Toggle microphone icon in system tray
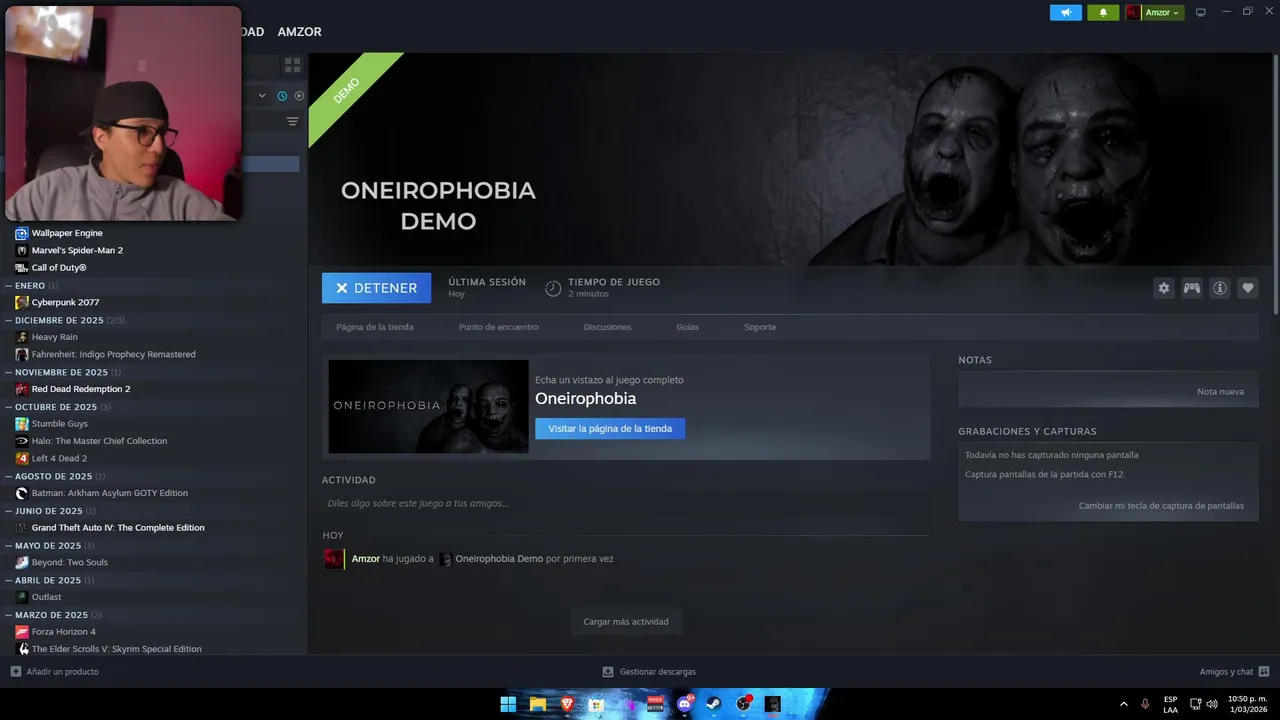 (1145, 704)
